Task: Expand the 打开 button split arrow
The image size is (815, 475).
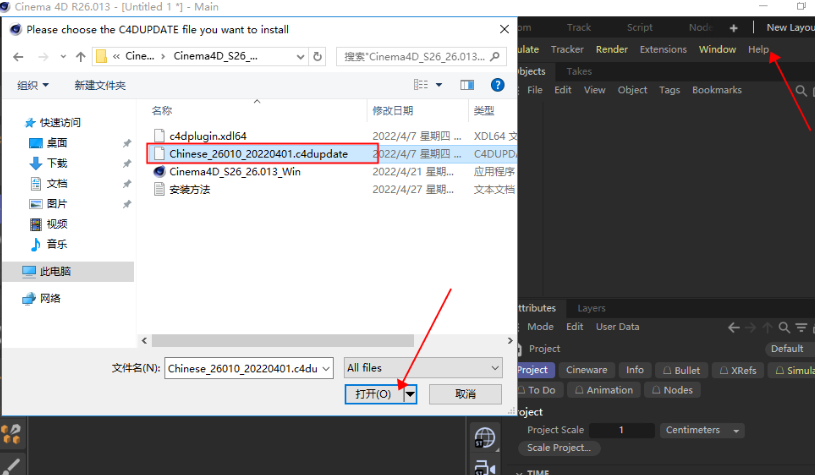Action: pos(410,394)
